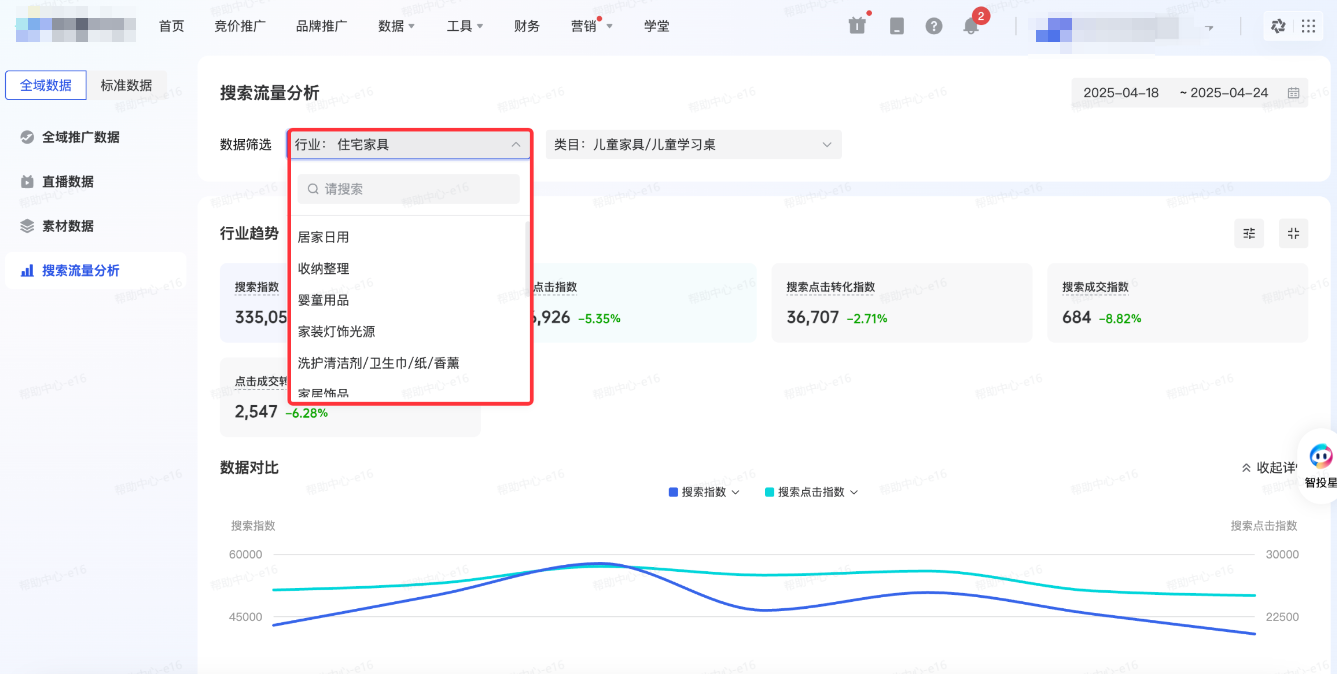1337x674 pixels.
Task: Click the cyan 搜索点击指数 legend color swatch
Action: (x=769, y=492)
